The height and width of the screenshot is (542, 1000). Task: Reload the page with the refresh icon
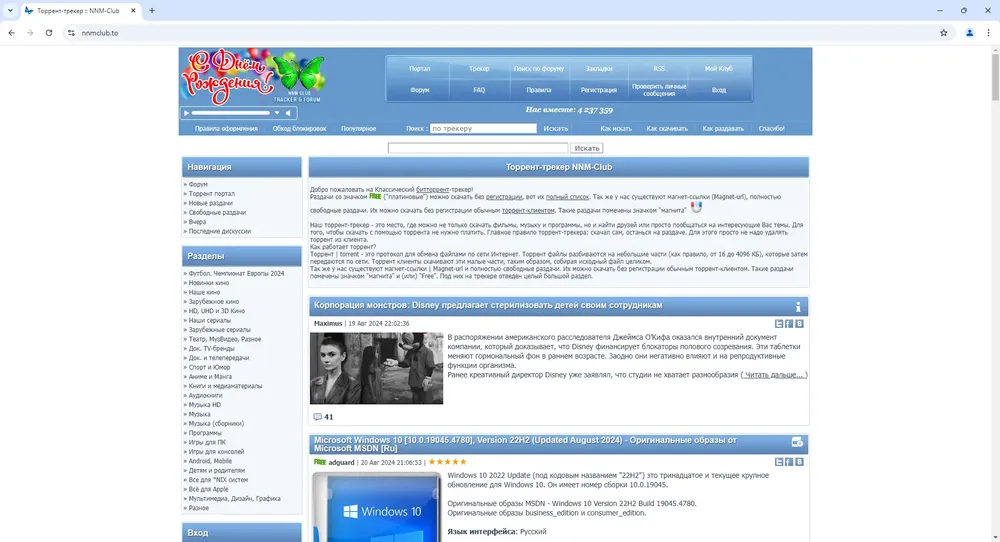[48, 33]
